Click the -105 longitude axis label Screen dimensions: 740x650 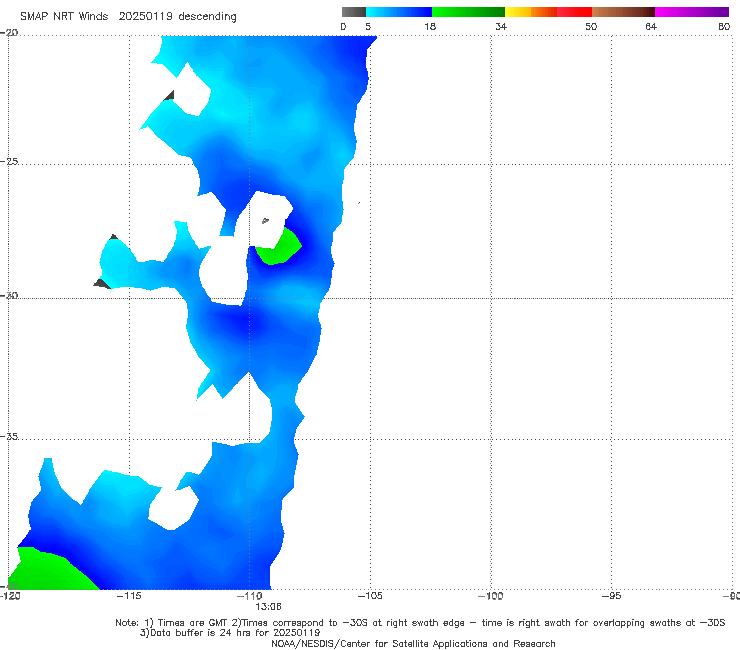coord(370,596)
